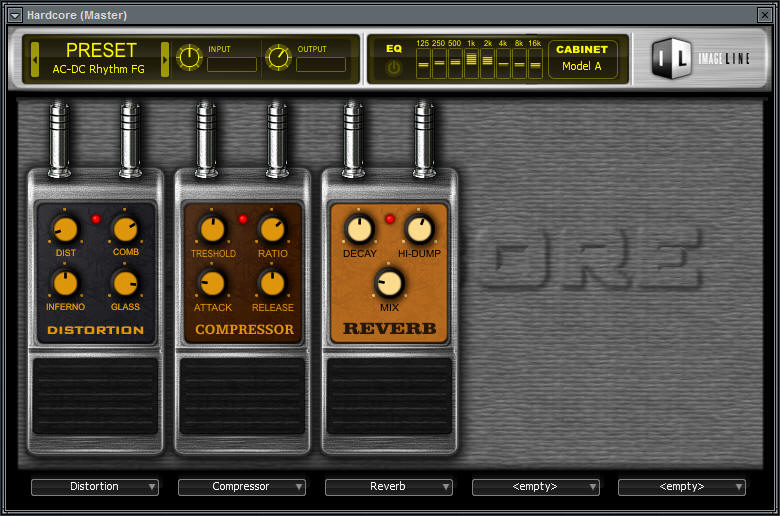Click the INPUT level knob
The image size is (780, 516).
coord(189,58)
